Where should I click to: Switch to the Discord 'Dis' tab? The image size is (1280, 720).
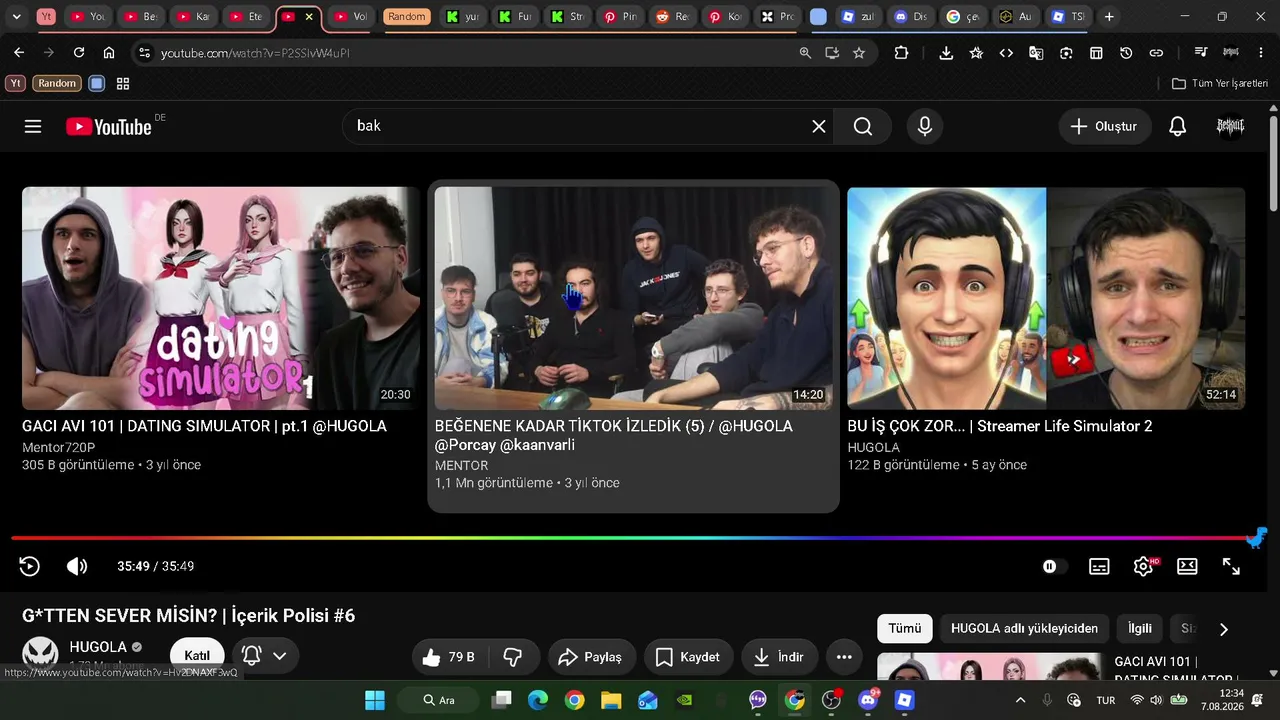click(x=910, y=17)
